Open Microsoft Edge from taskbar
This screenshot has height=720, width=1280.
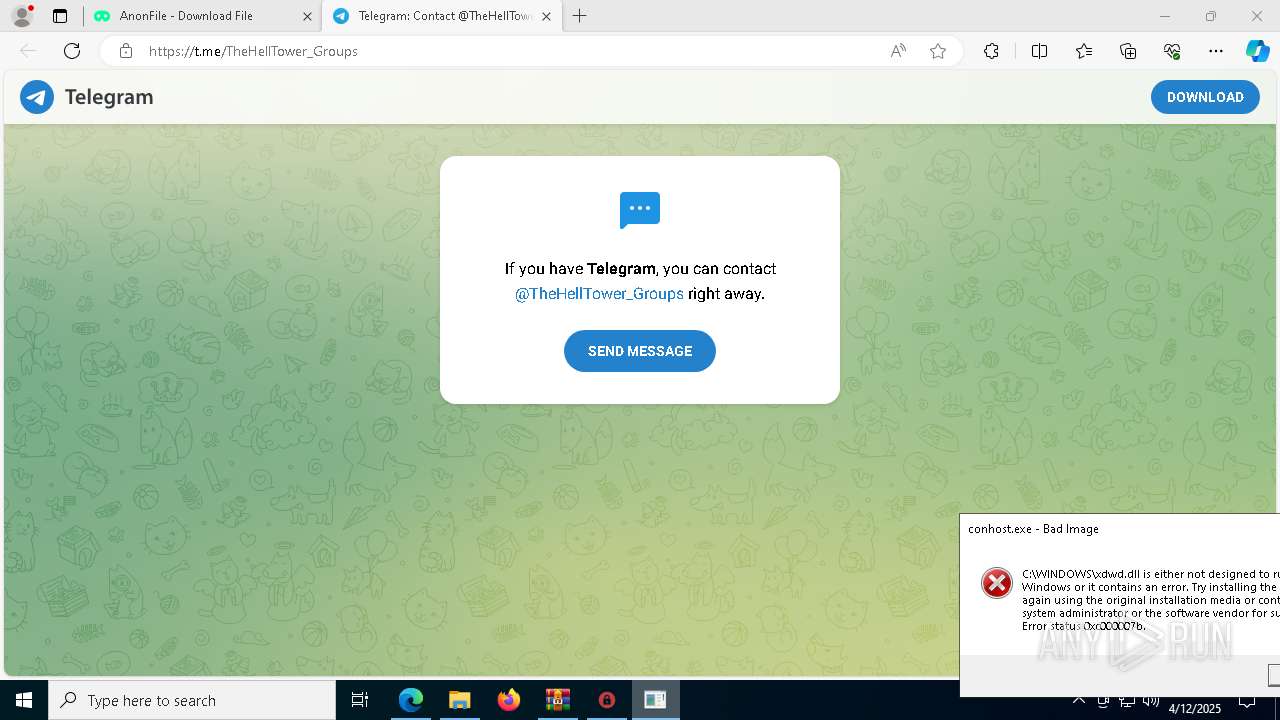coord(411,700)
